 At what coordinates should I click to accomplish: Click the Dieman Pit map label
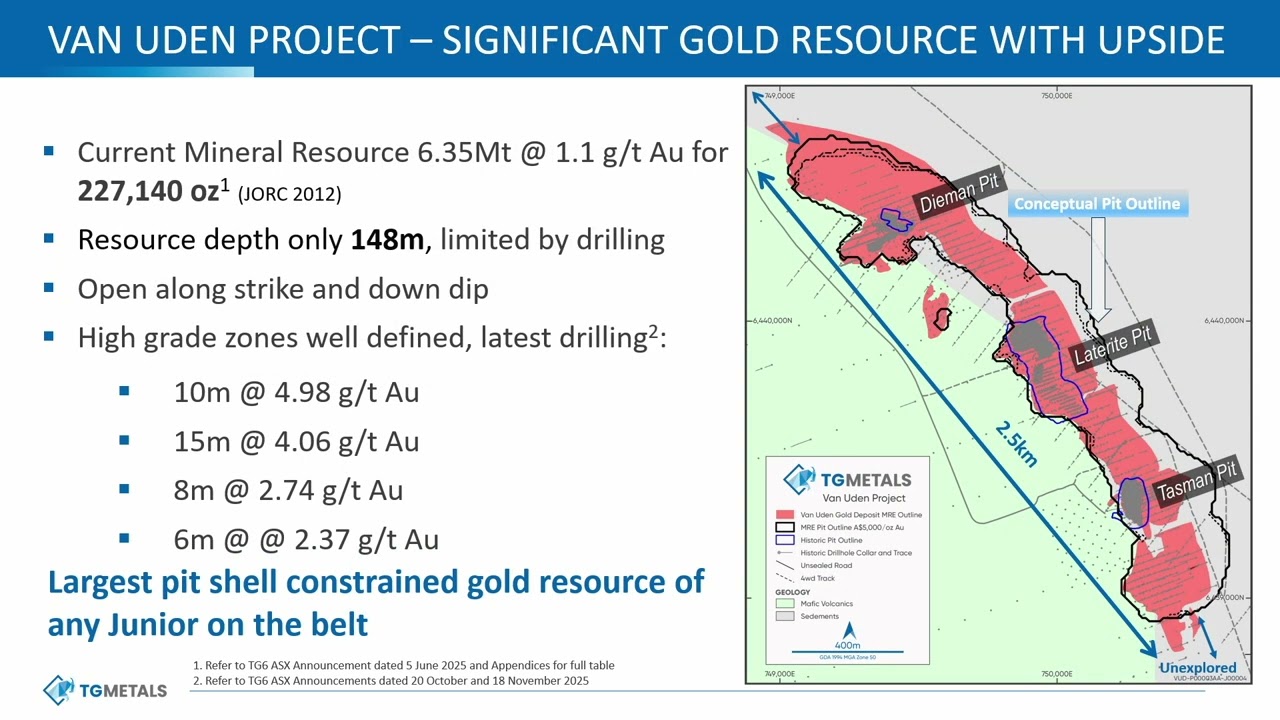pos(959,192)
